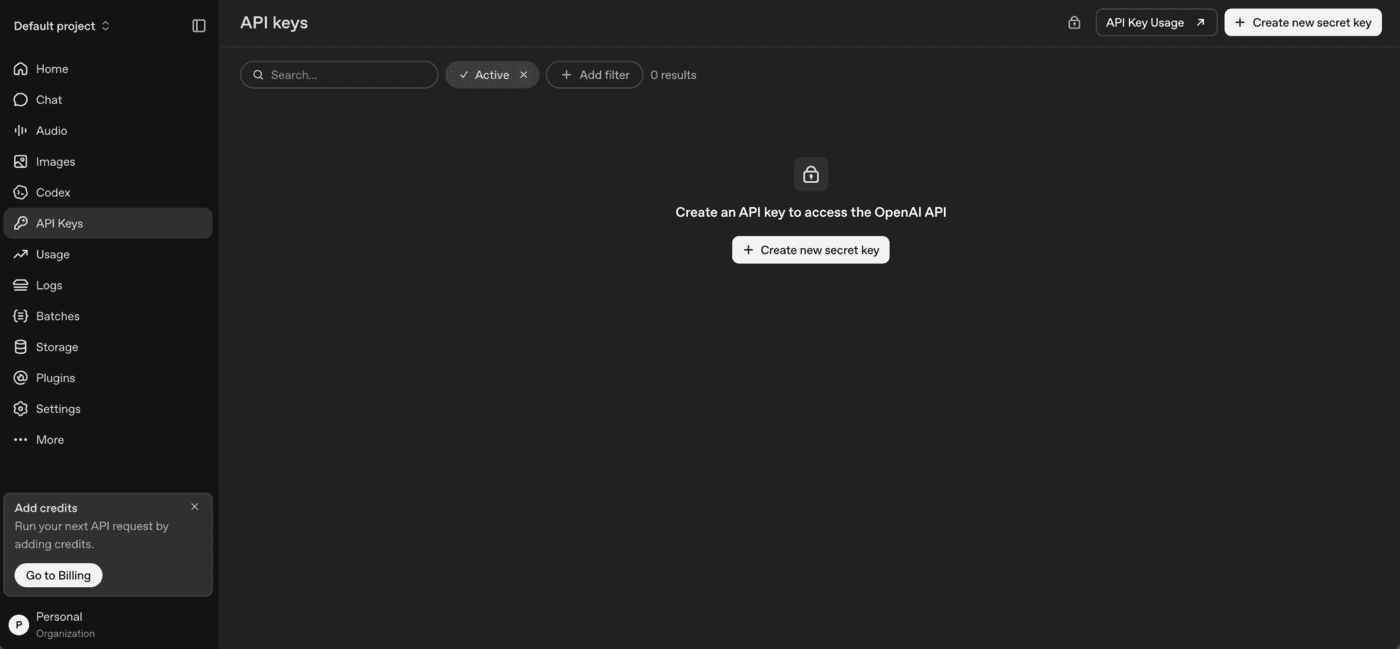Click the Home house icon in sidebar
Viewport: 1400px width, 649px height.
tap(20, 69)
